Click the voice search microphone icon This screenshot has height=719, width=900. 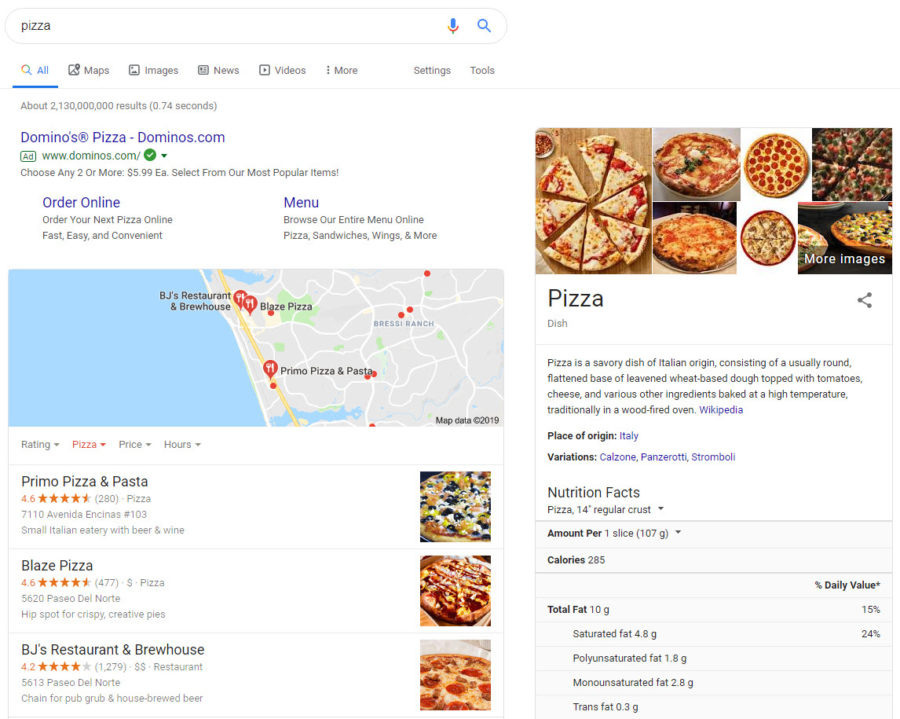[x=453, y=26]
